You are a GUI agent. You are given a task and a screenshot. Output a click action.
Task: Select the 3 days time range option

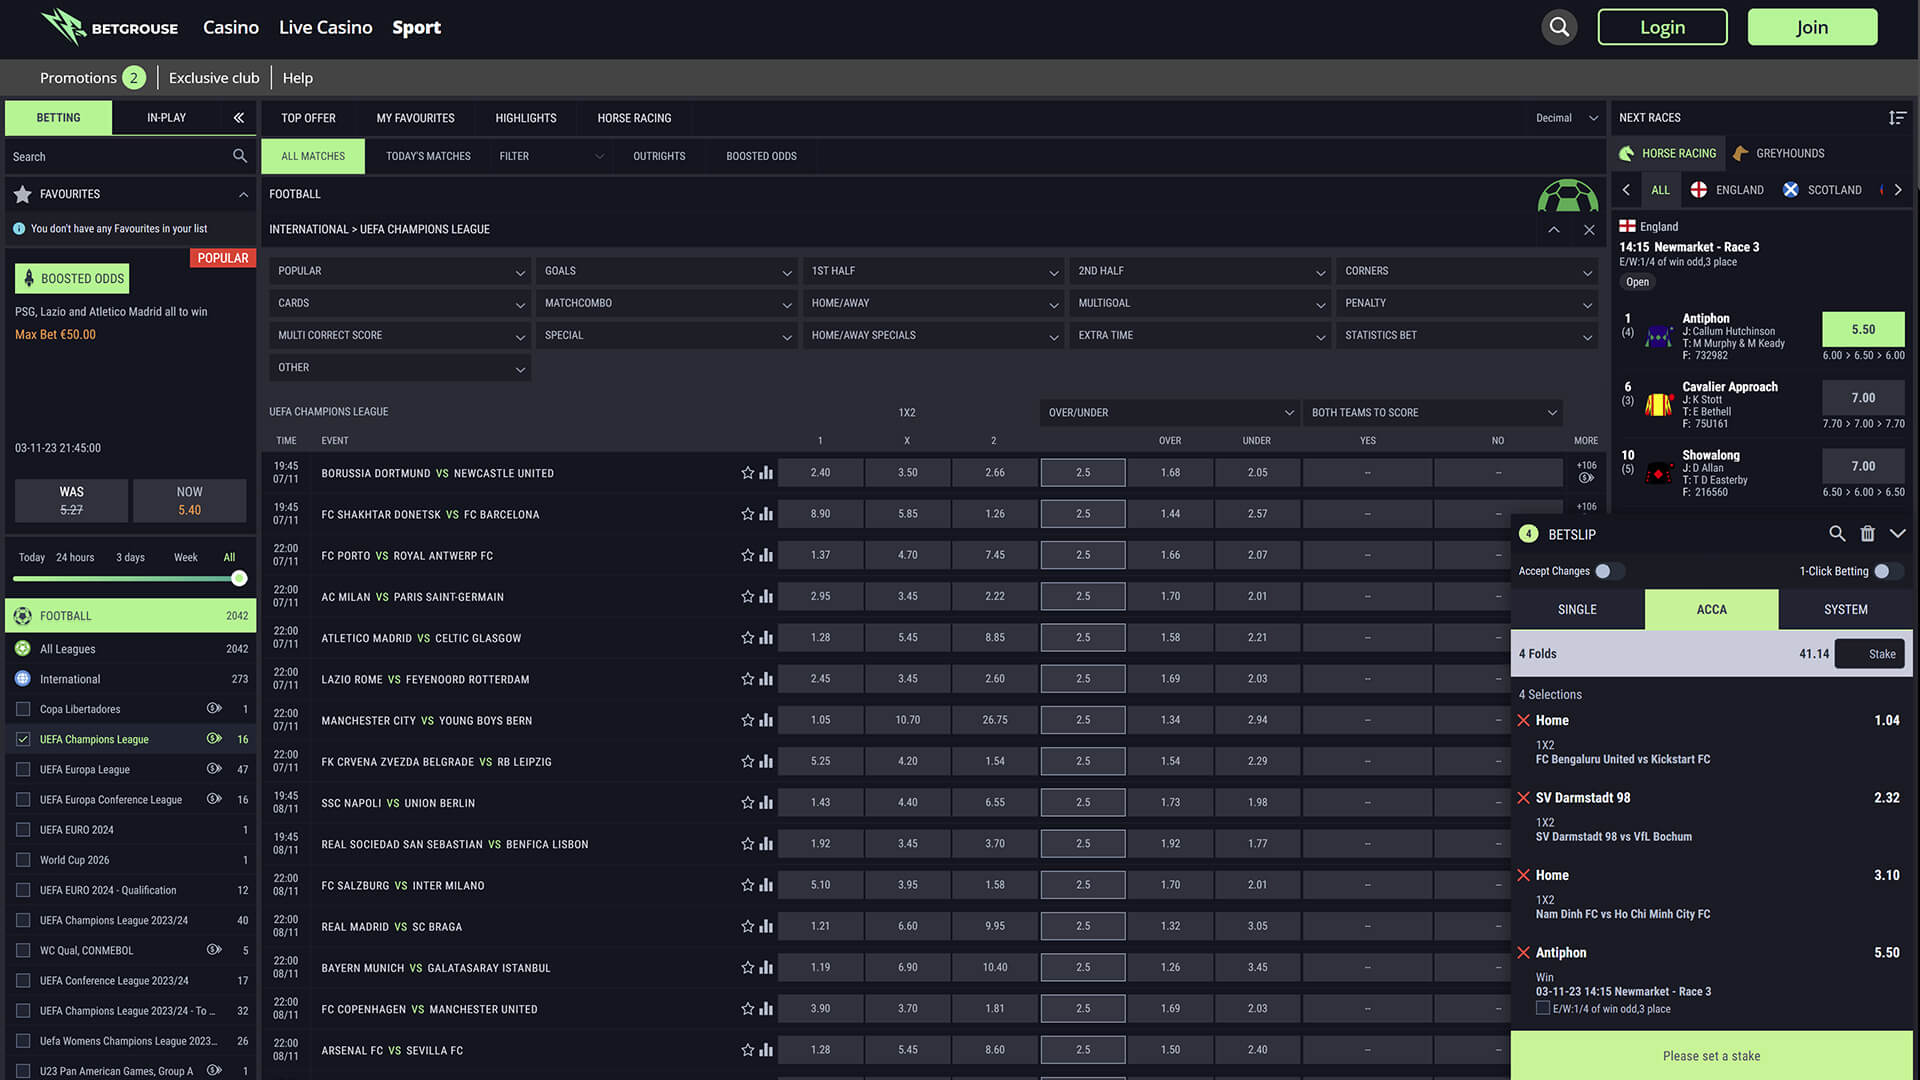130,557
